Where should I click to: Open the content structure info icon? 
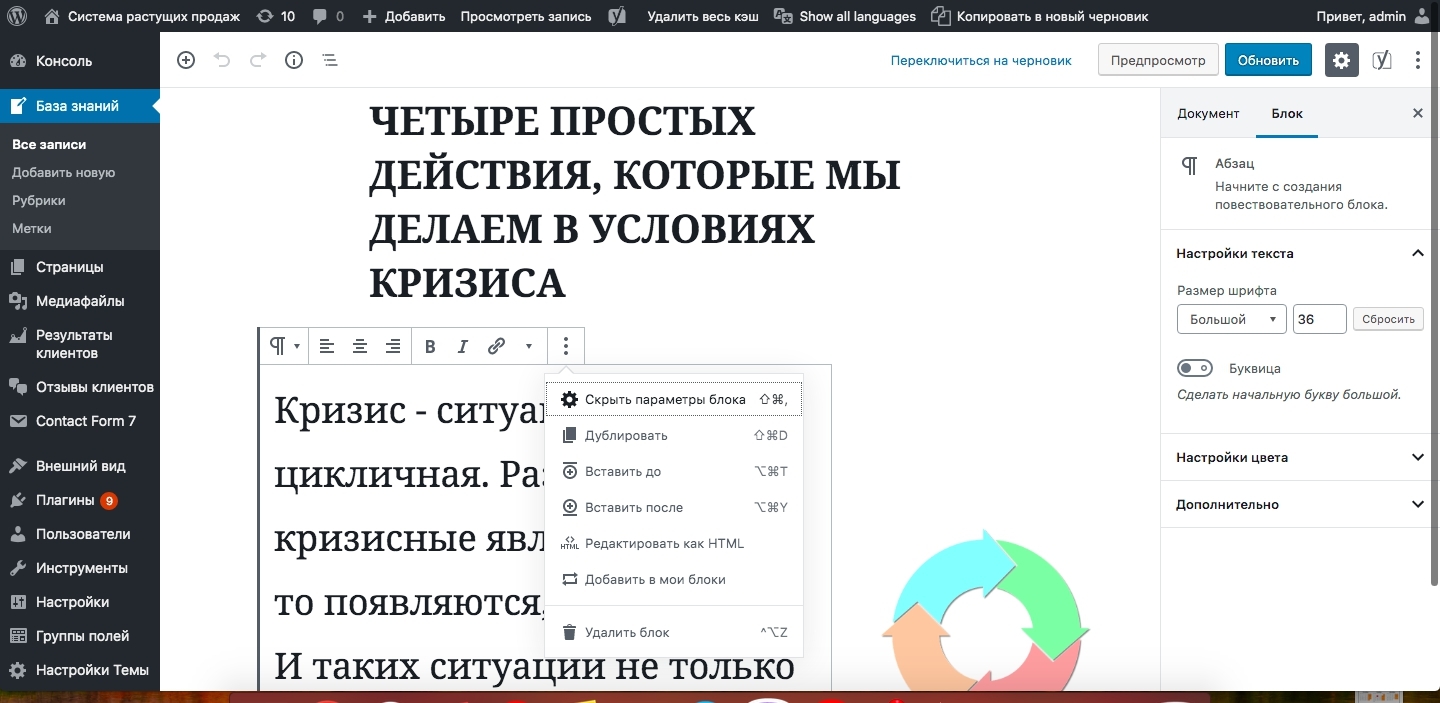294,60
